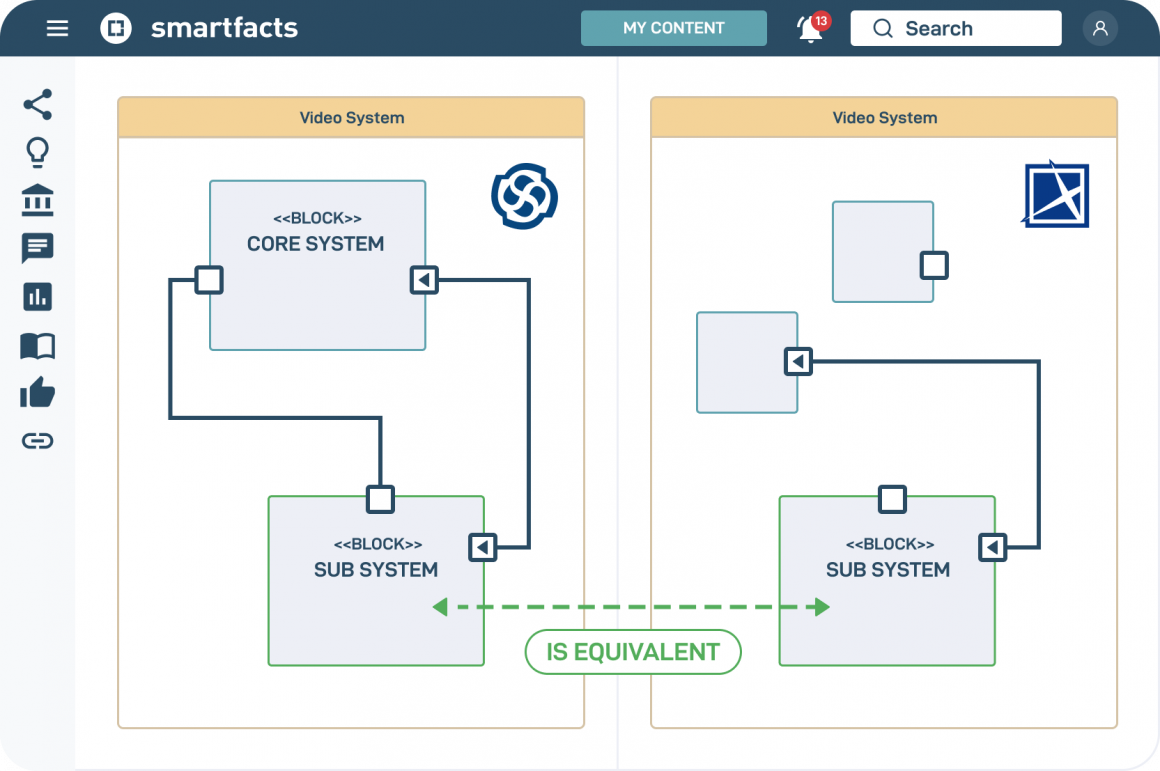
Task: Open the Documentation book icon
Action: click(x=37, y=344)
